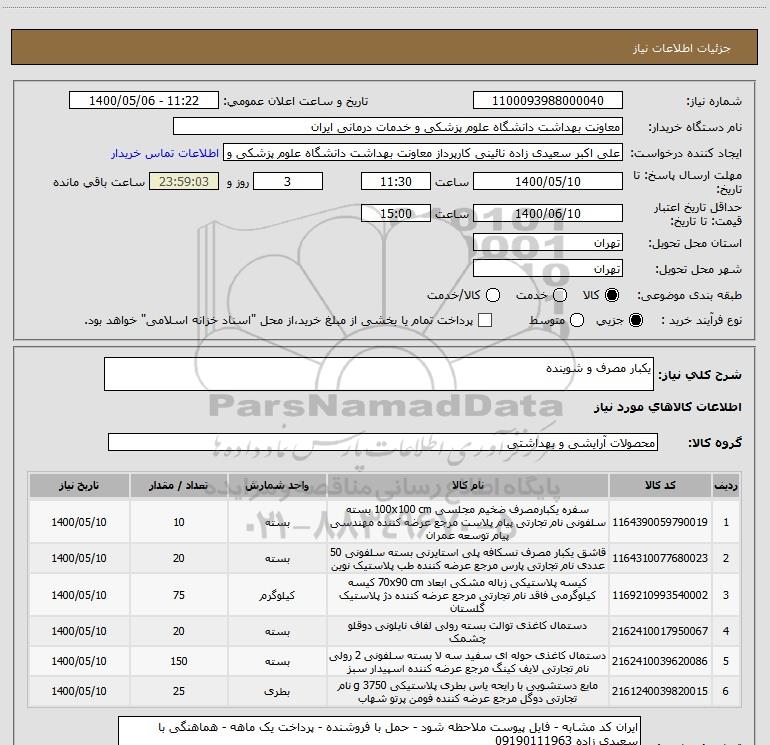Click the تاریخ نیاز column header

pyautogui.click(x=79, y=486)
